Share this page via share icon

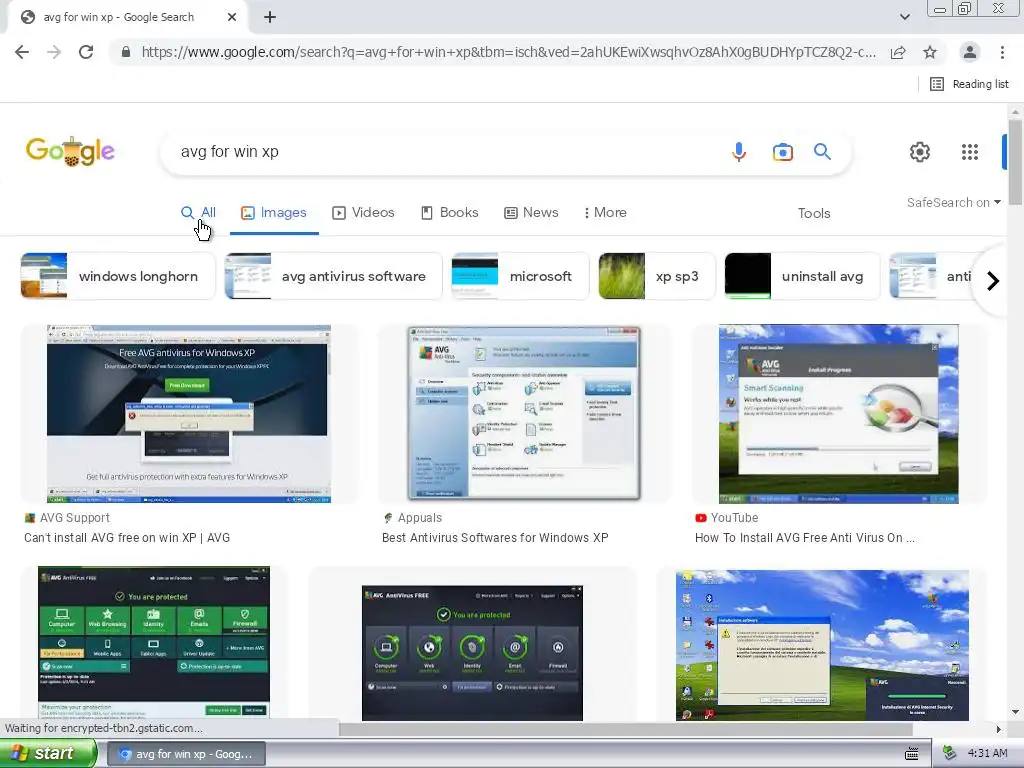coord(898,52)
